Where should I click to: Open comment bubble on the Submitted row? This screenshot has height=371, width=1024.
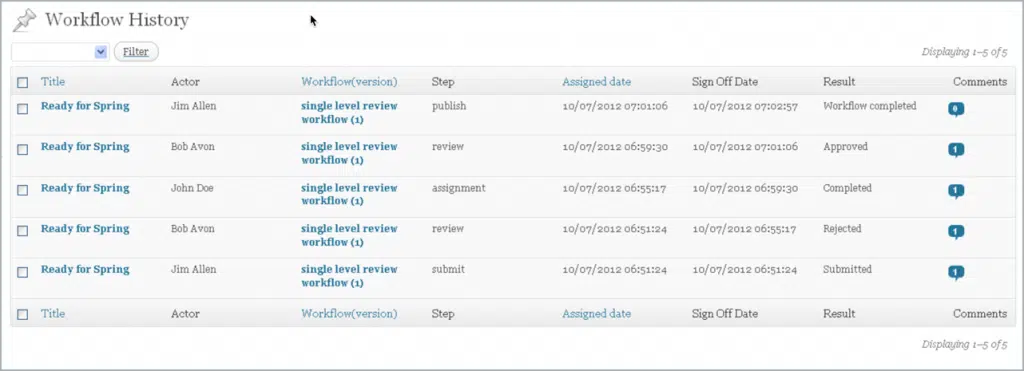pyautogui.click(x=956, y=273)
